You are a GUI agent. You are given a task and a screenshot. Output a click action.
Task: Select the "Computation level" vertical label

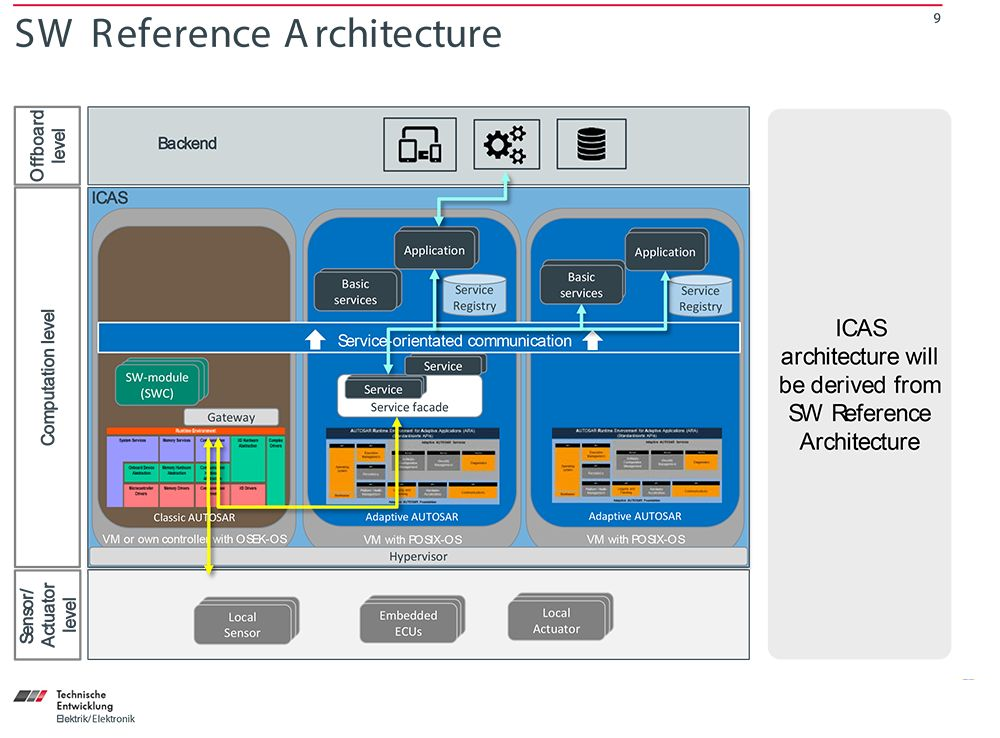tap(48, 377)
